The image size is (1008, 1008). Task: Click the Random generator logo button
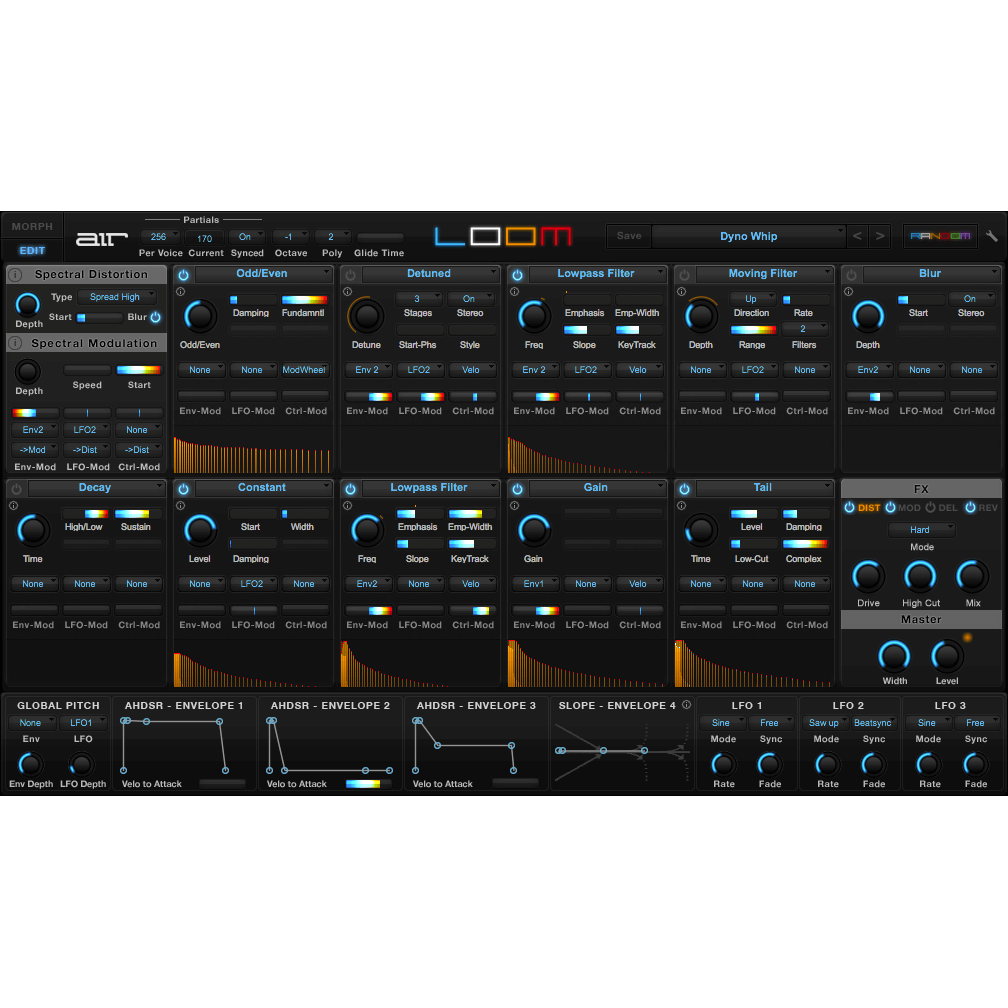(940, 236)
